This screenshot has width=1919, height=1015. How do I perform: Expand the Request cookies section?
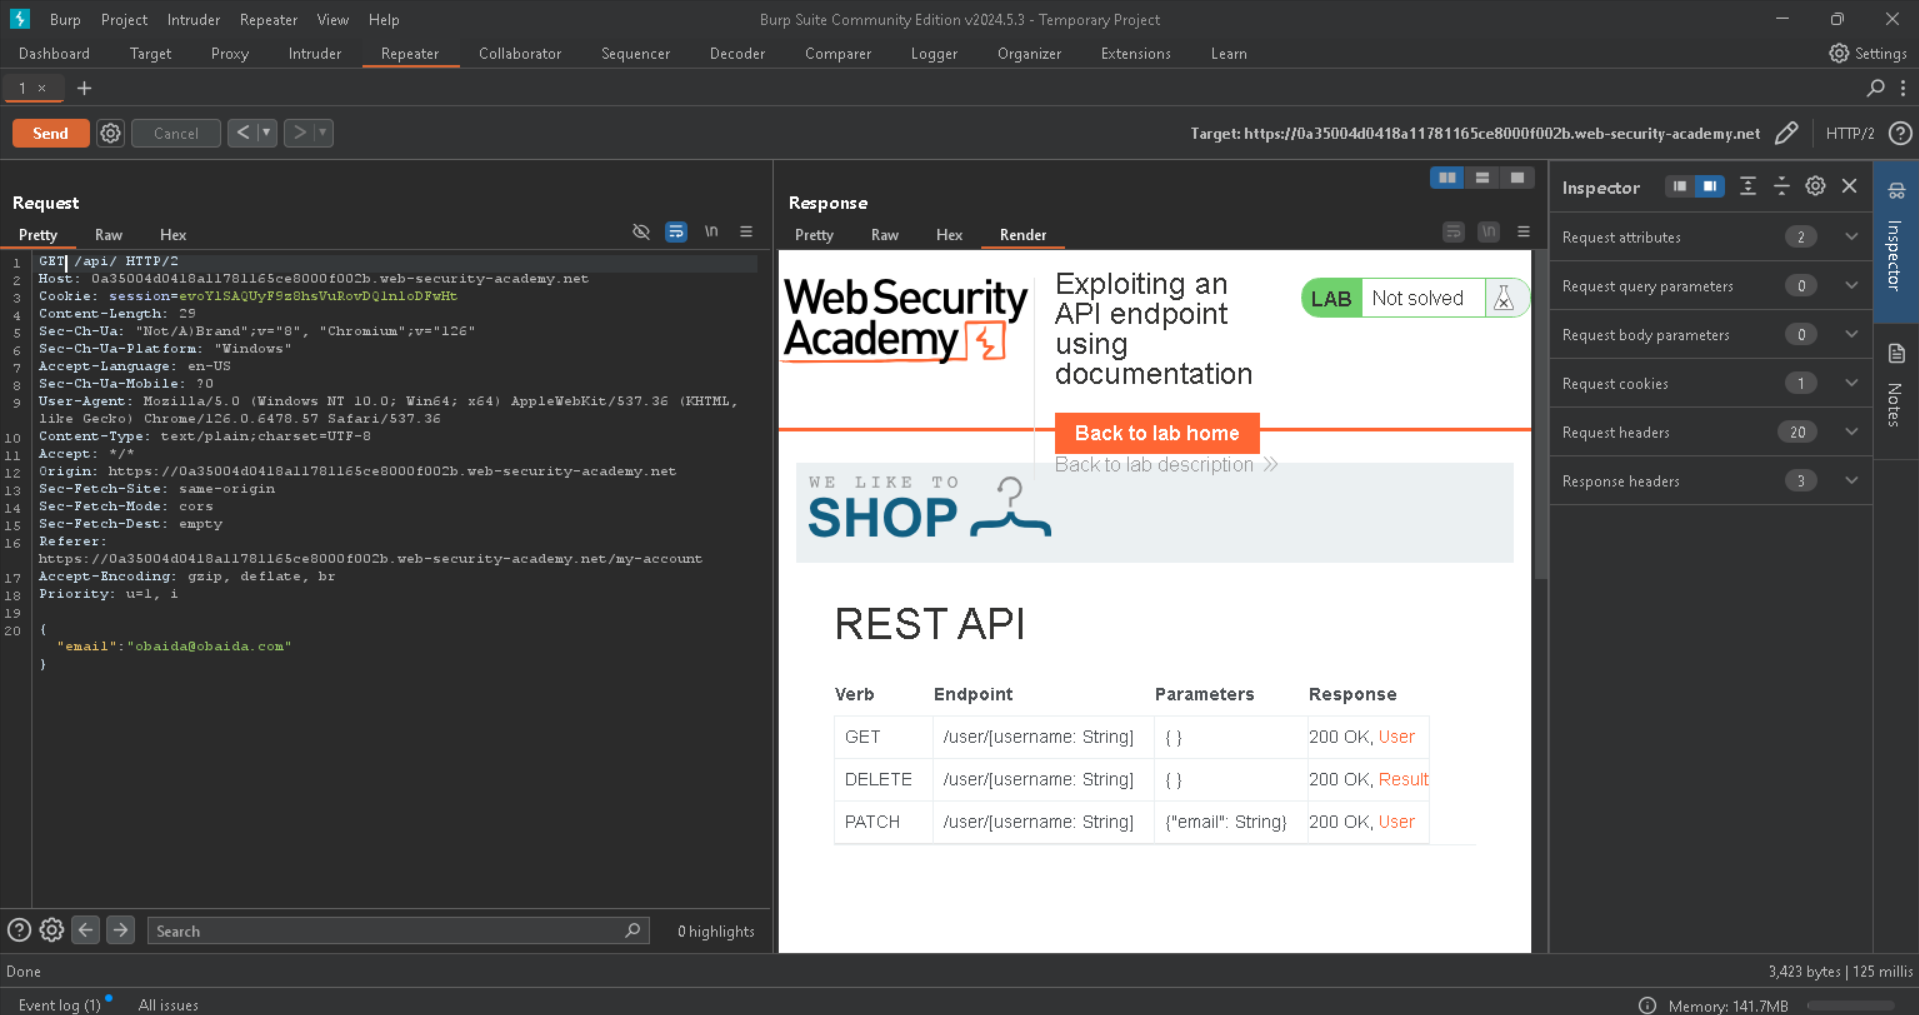point(1851,383)
